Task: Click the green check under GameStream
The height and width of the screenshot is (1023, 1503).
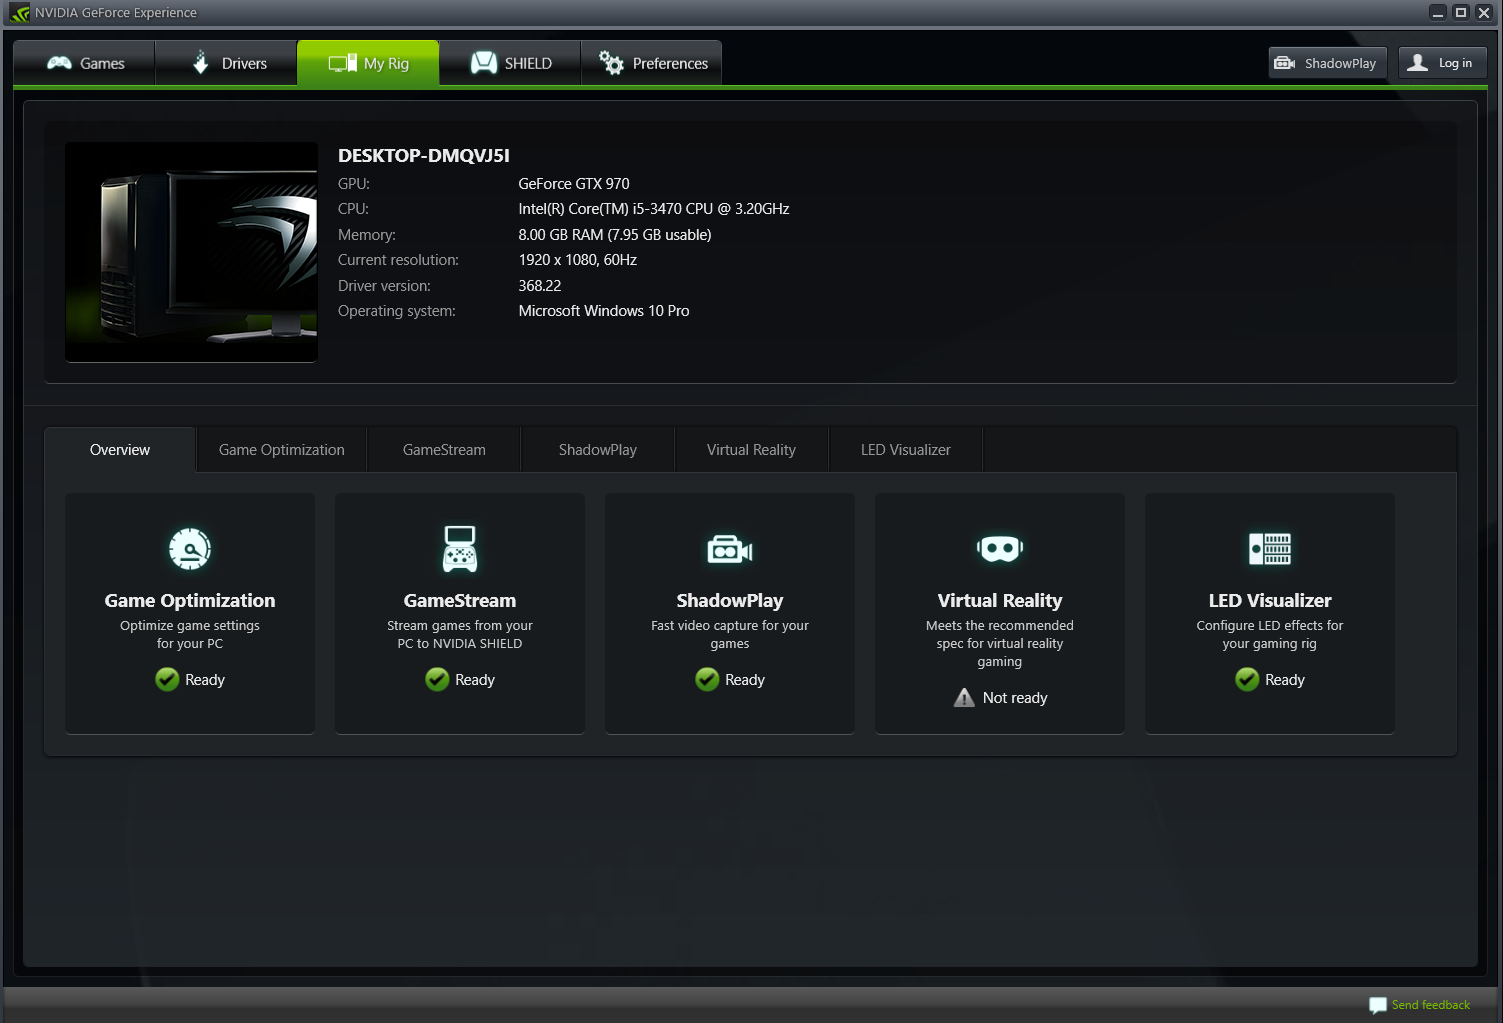Action: [437, 680]
